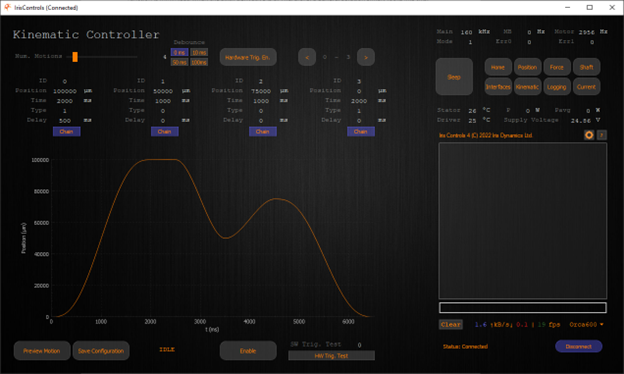Screen dimensions: 624x374
Task: Toggle Hardware Trig. En. button
Action: pyautogui.click(x=248, y=57)
